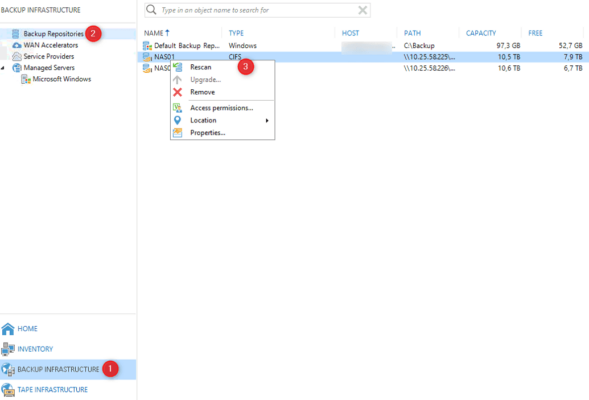Click the Inventory icon
This screenshot has width=589, height=400.
[x=8, y=349]
